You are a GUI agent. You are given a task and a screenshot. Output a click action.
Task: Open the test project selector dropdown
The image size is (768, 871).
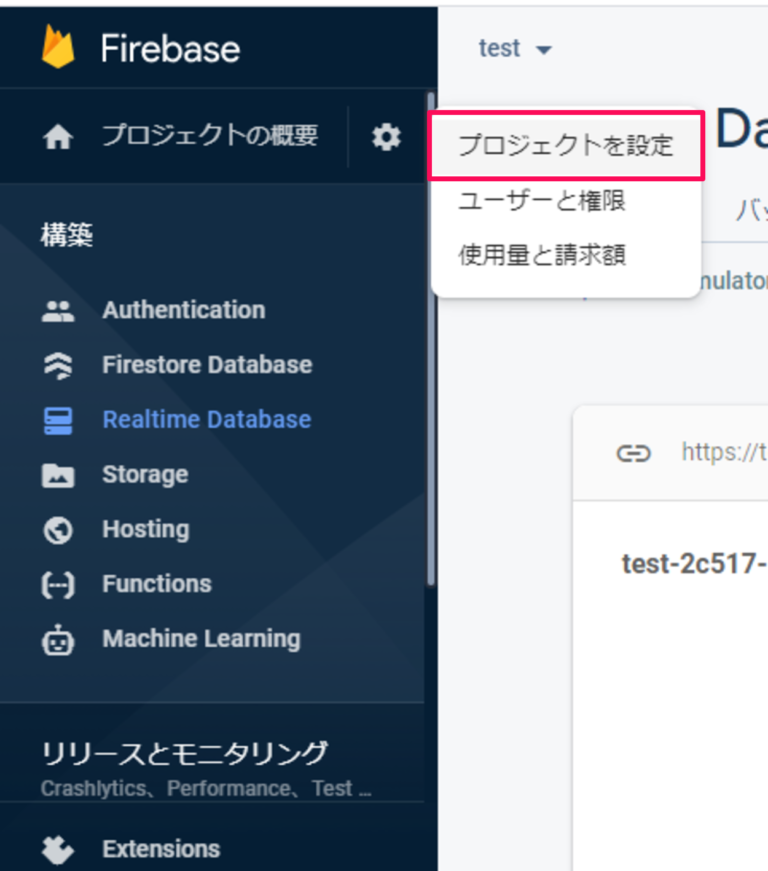[x=515, y=49]
